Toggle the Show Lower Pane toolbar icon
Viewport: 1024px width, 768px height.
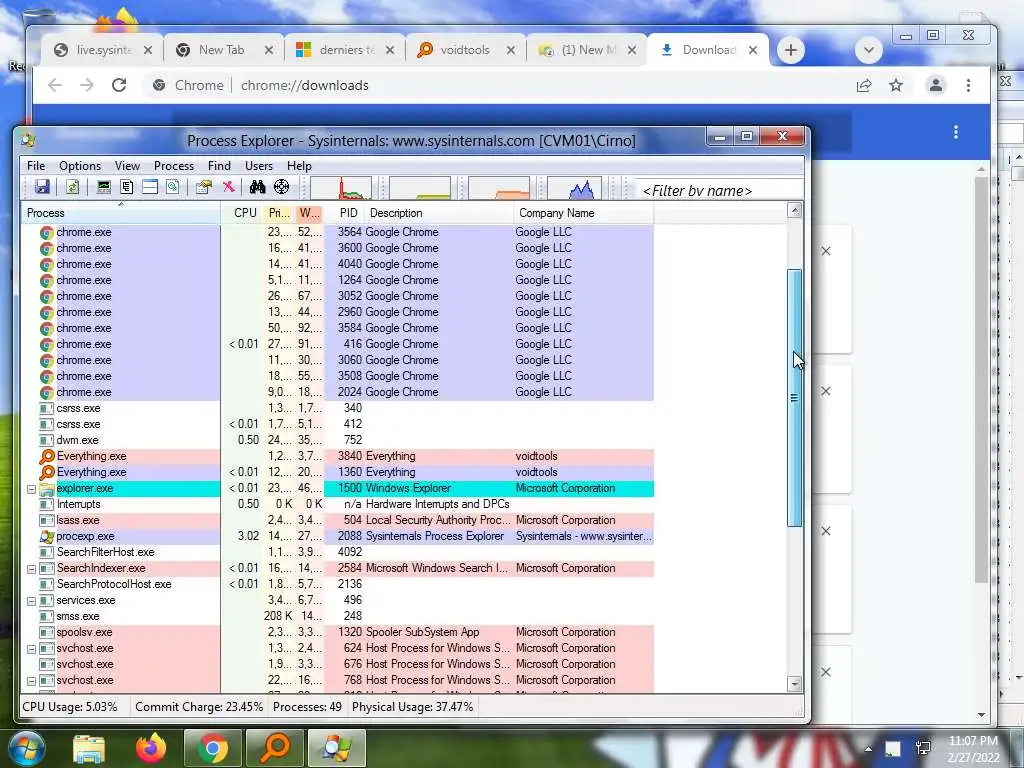coord(150,187)
